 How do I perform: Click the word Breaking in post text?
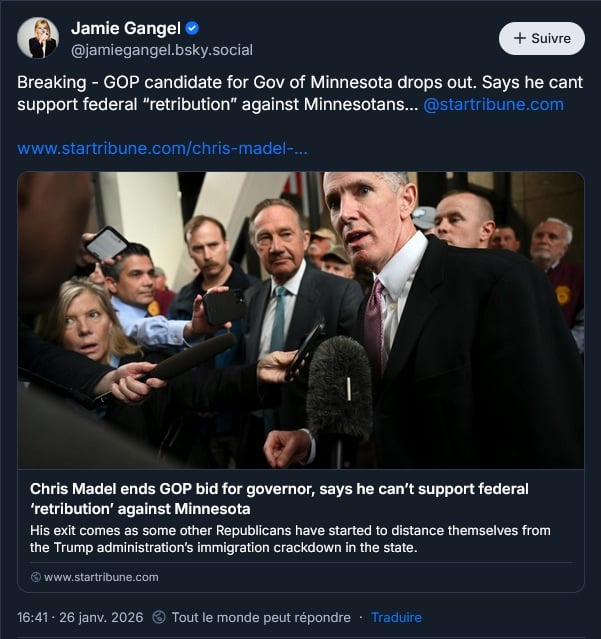pos(52,82)
